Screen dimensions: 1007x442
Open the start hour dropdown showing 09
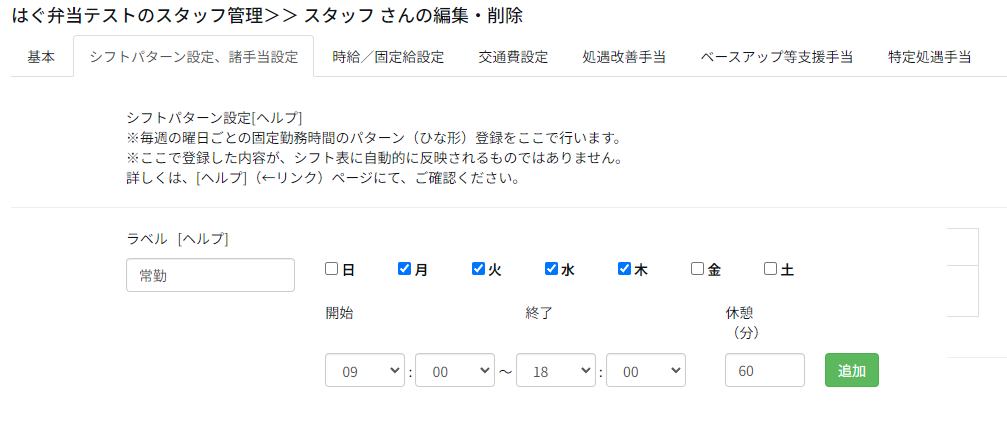pos(365,370)
